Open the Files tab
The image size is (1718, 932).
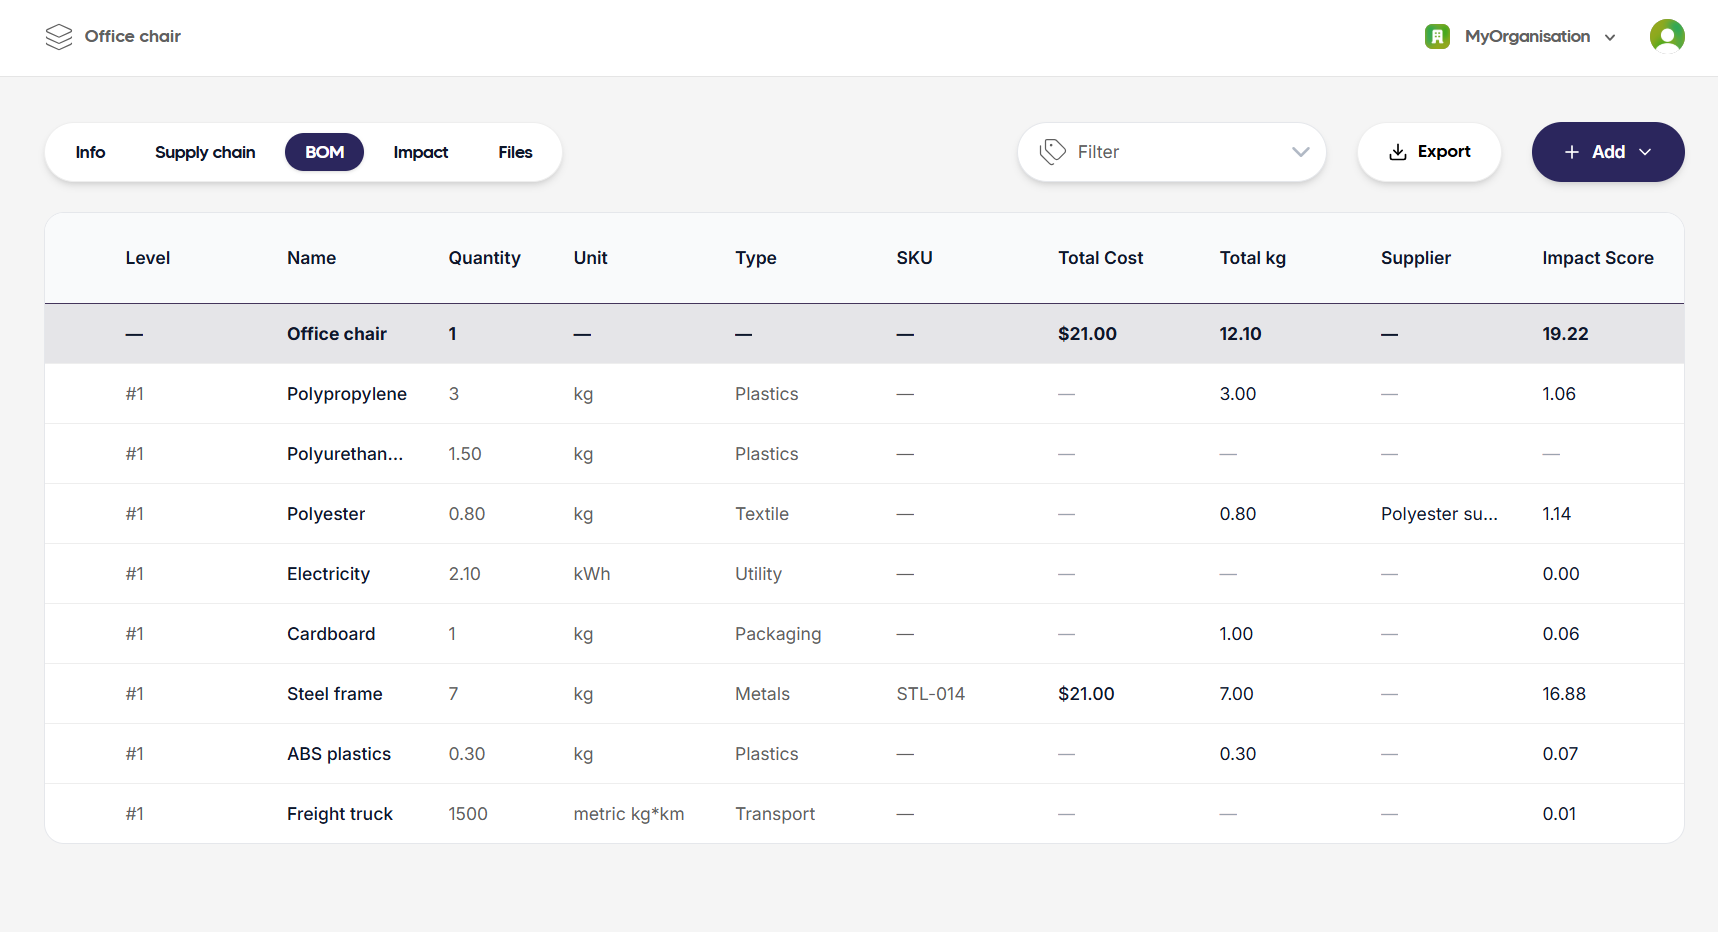(515, 152)
